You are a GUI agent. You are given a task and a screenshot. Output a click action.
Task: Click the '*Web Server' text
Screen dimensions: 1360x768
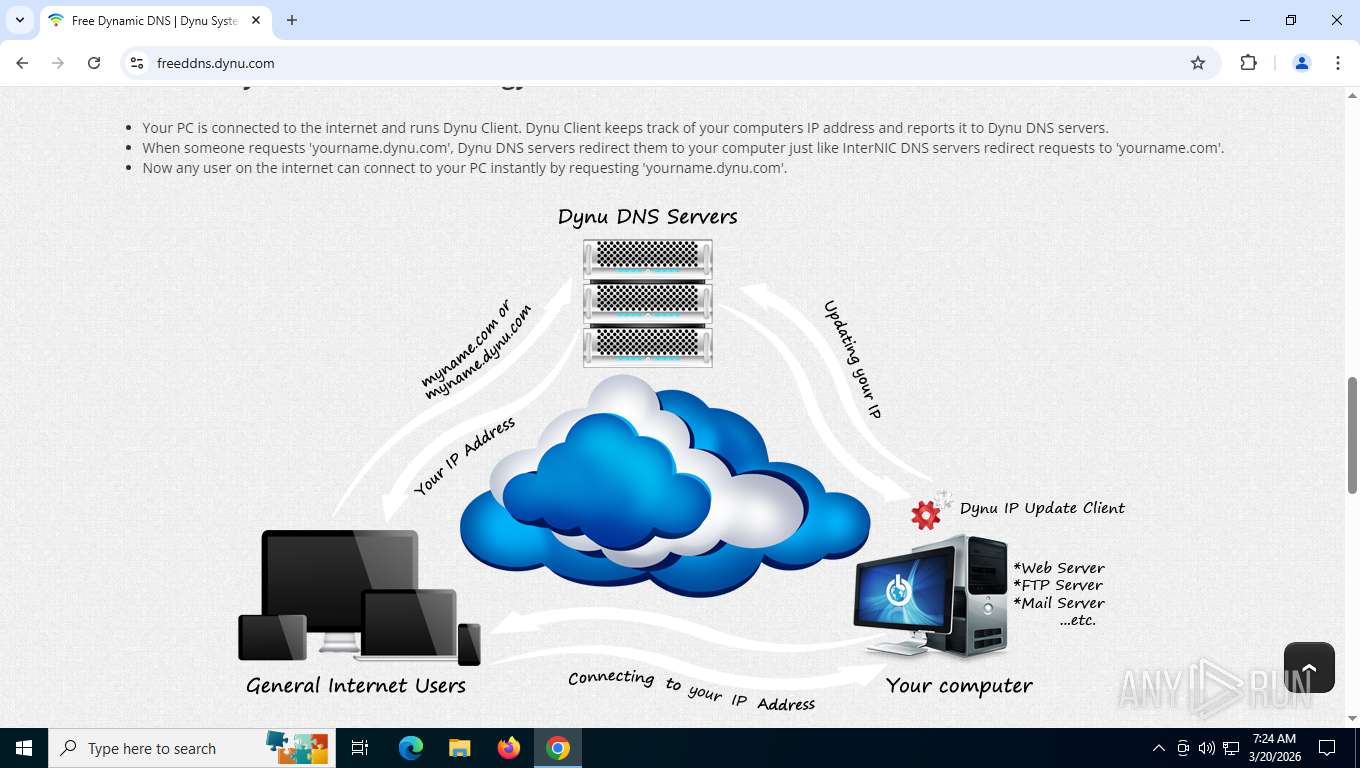(1059, 568)
